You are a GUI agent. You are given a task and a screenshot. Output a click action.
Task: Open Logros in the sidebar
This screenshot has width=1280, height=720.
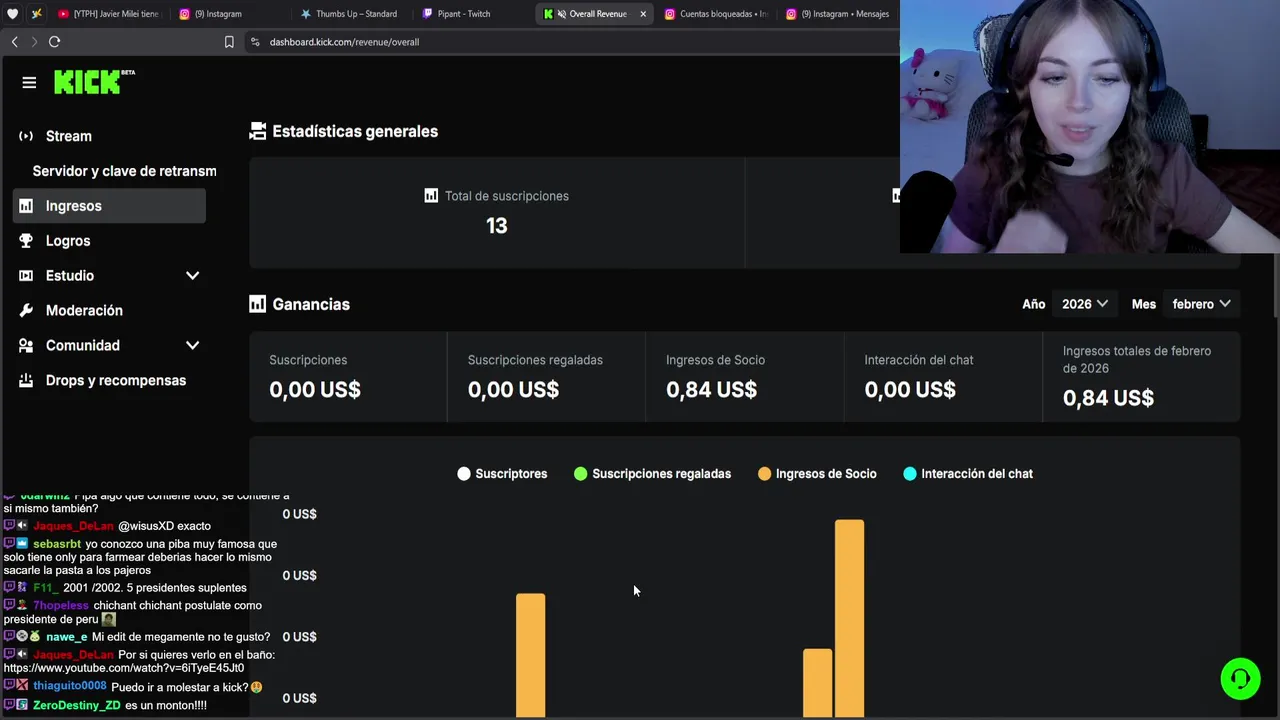point(109,241)
